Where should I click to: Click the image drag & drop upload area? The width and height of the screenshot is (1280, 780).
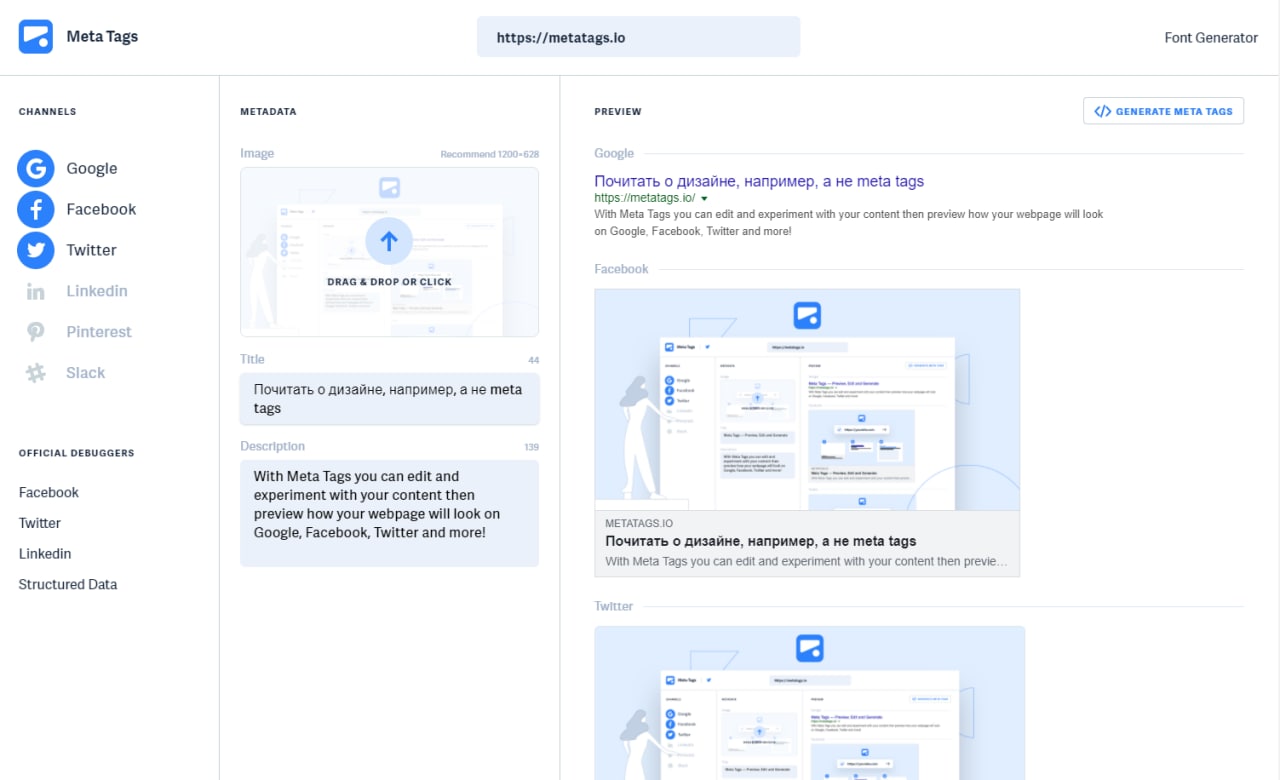(x=389, y=252)
